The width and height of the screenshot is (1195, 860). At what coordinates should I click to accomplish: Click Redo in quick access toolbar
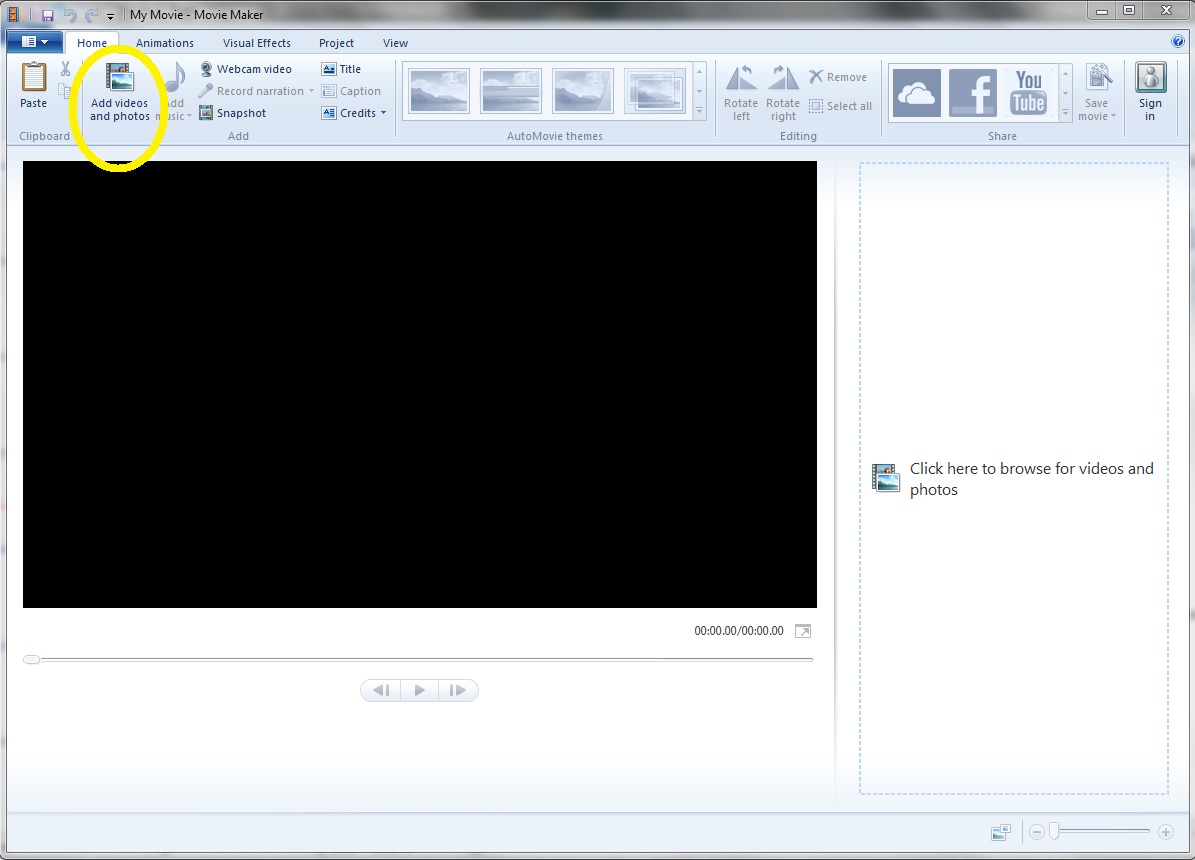pyautogui.click(x=91, y=14)
